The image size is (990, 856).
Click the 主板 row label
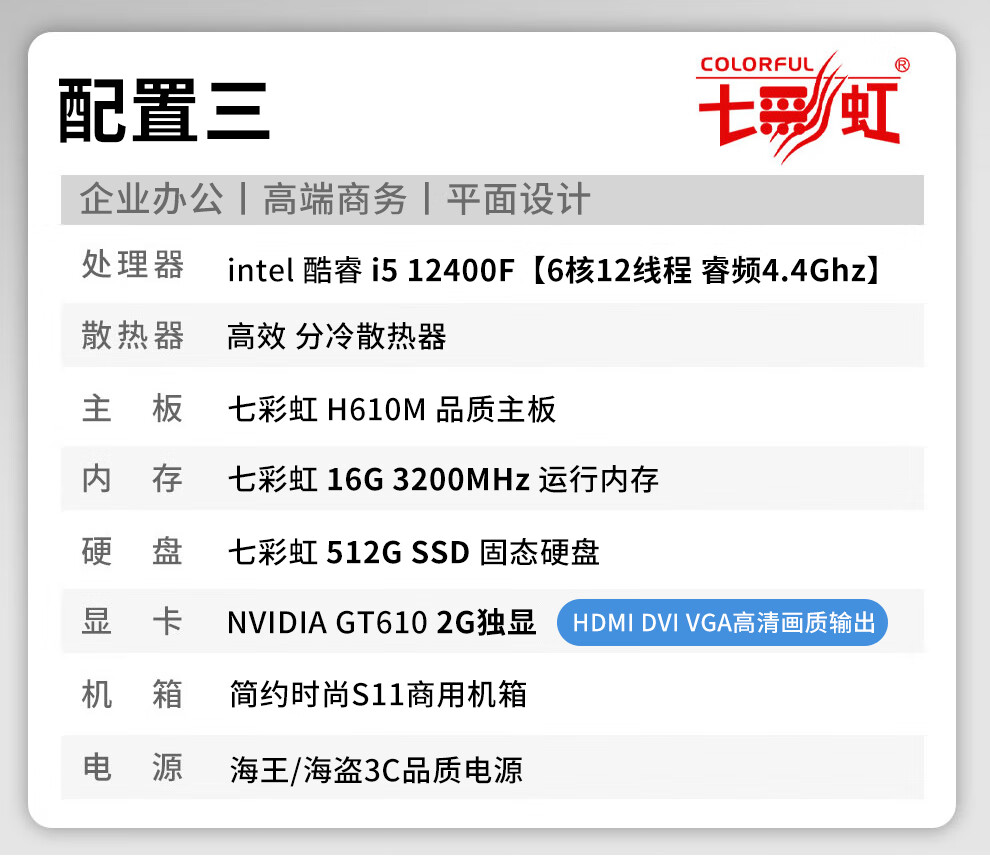coord(133,408)
